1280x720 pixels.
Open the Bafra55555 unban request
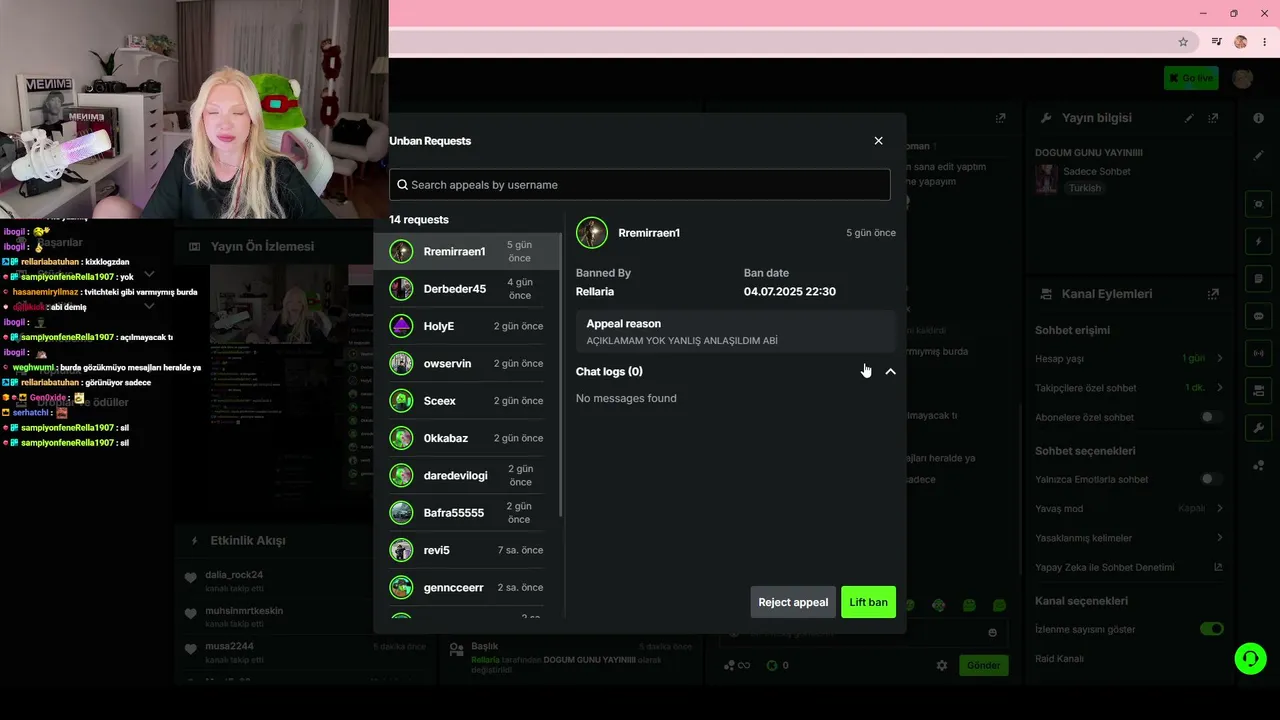[x=467, y=513]
